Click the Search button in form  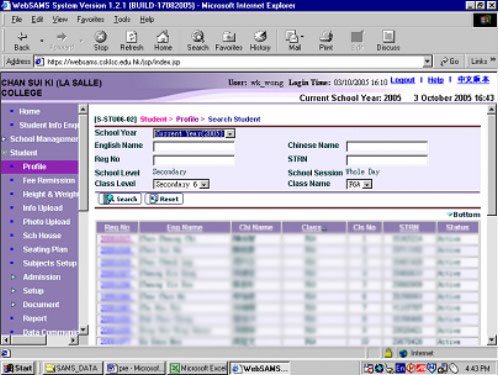(120, 199)
